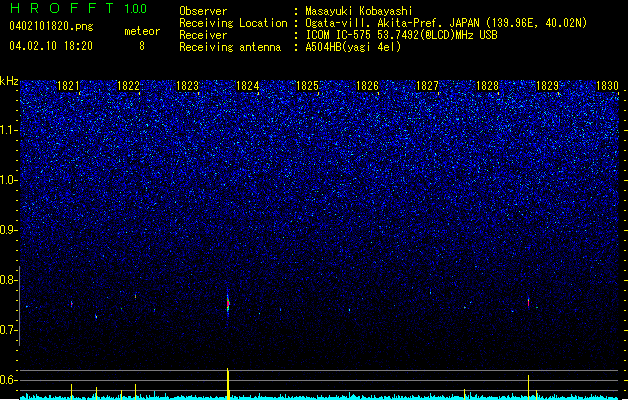Click the 1822 time axis label
Image resolution: width=629 pixels, height=400 pixels.
click(x=128, y=85)
